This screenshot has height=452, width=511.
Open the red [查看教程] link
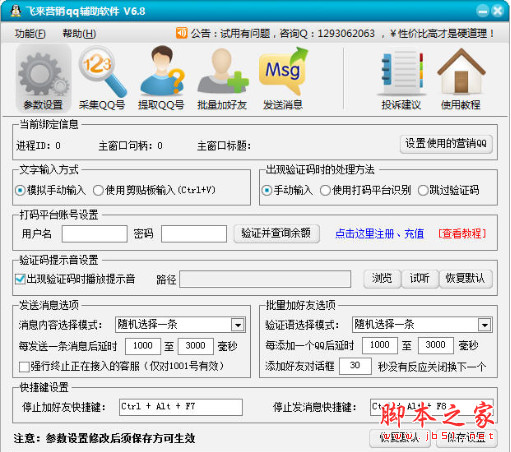(x=462, y=234)
